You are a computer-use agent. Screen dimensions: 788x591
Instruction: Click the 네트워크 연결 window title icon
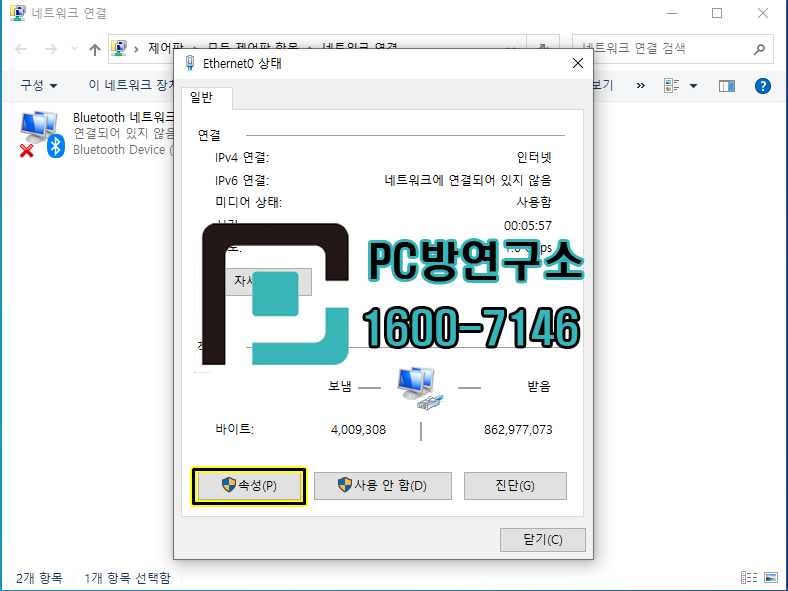click(x=18, y=13)
